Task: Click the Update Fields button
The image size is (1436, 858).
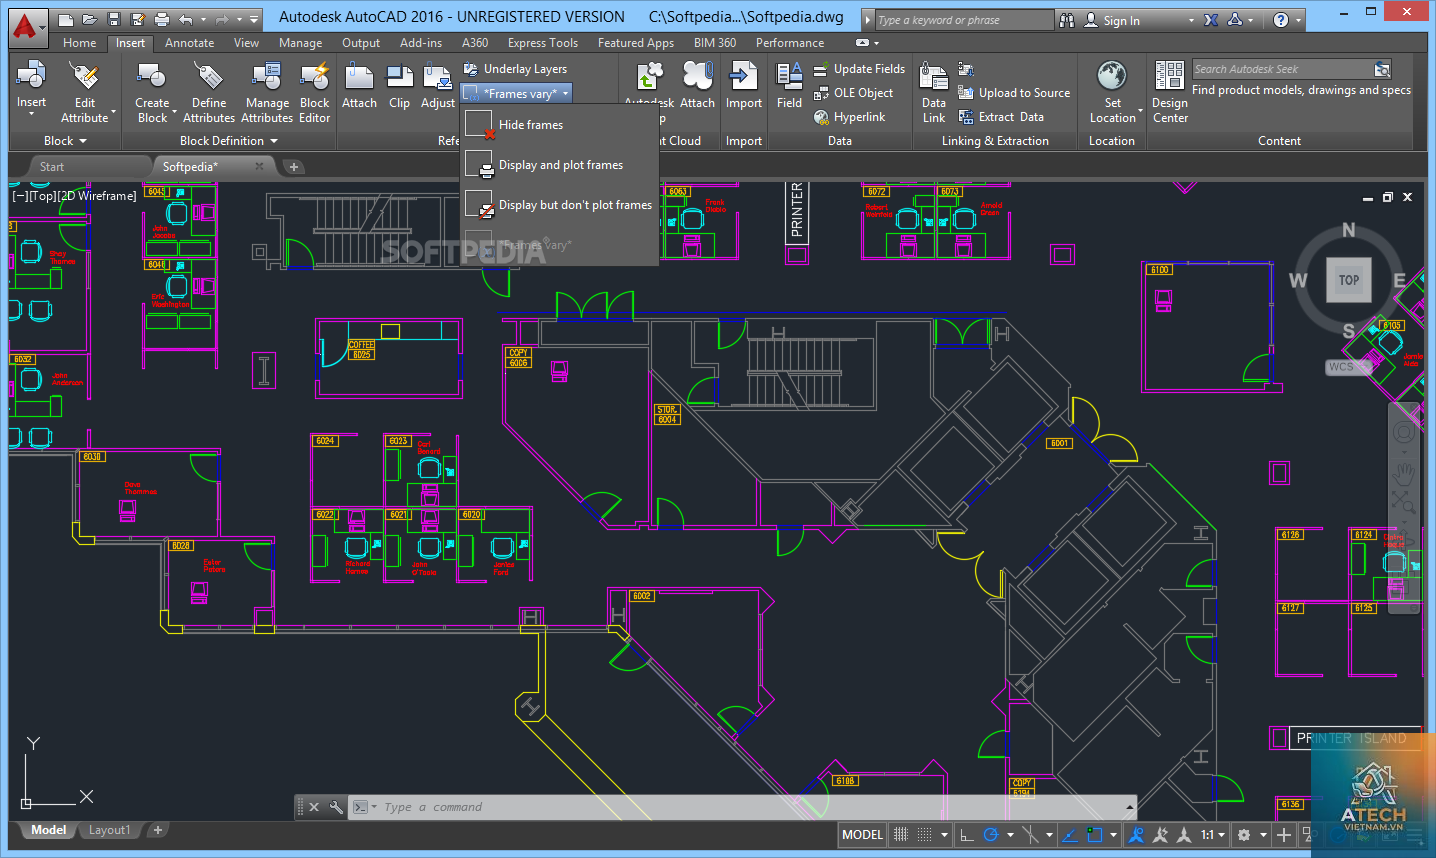Action: (x=859, y=69)
